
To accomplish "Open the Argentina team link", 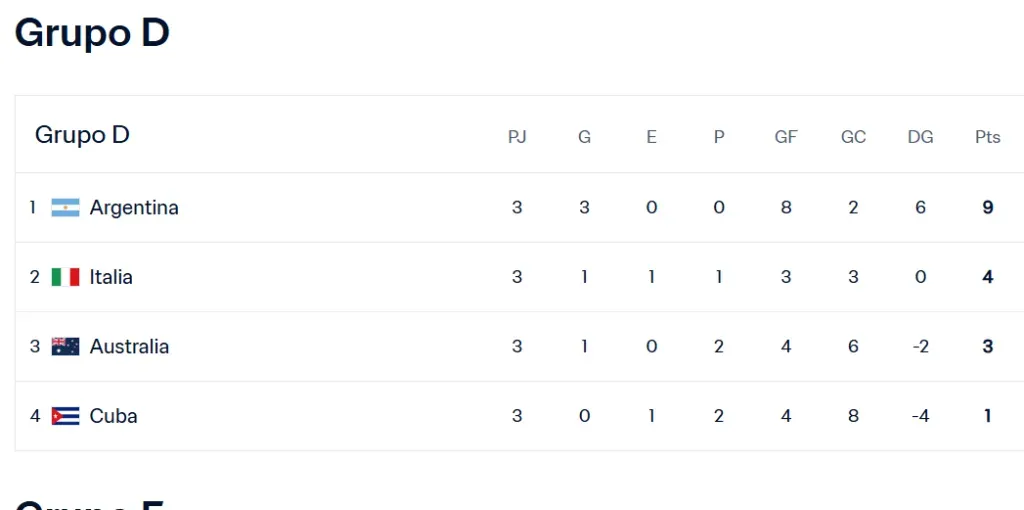I will [x=134, y=208].
